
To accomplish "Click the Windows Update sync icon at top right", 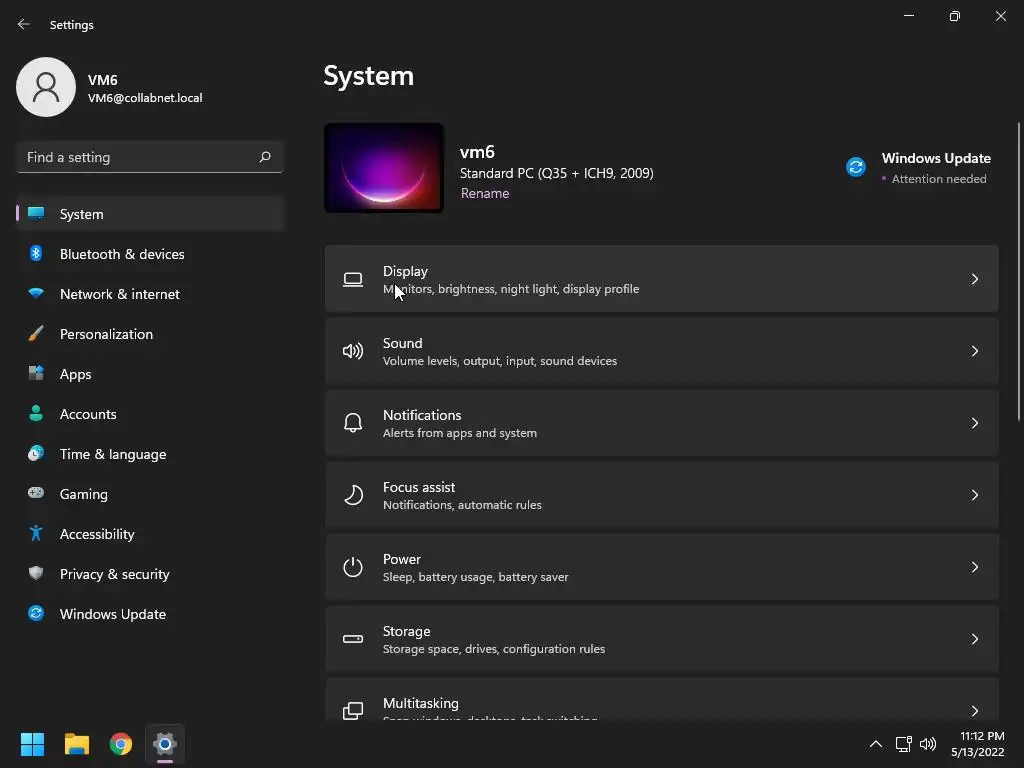I will click(856, 167).
